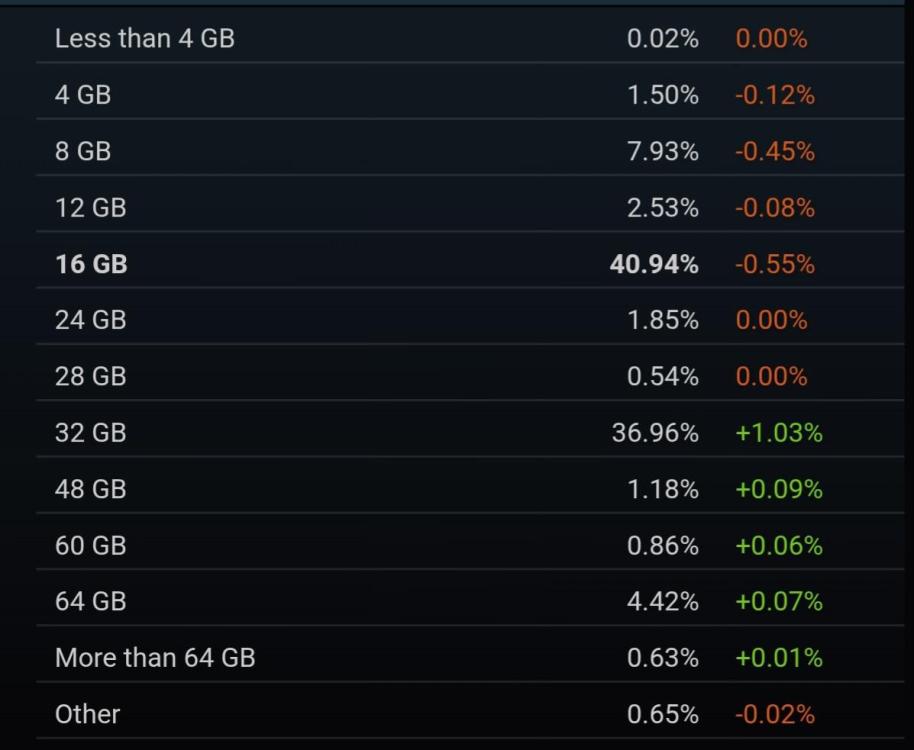Screen dimensions: 914x750
Task: Click the "Less than 4 GB" row label
Action: point(144,39)
